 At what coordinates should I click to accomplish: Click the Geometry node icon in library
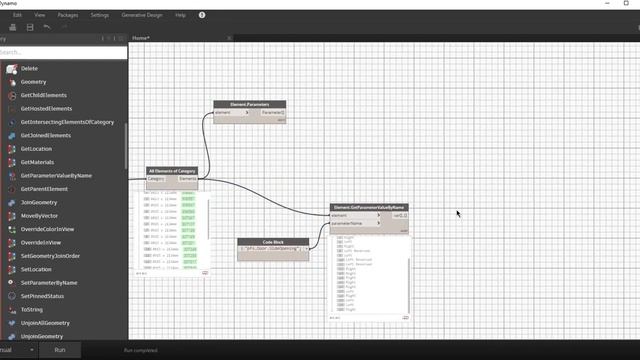11,82
